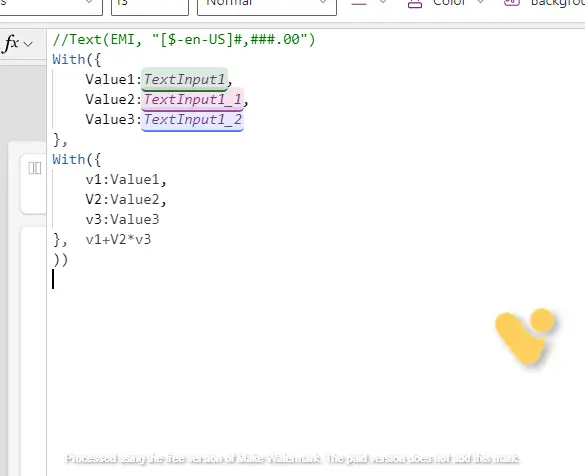
Task: Click the Value1 field name
Action: 110,79
